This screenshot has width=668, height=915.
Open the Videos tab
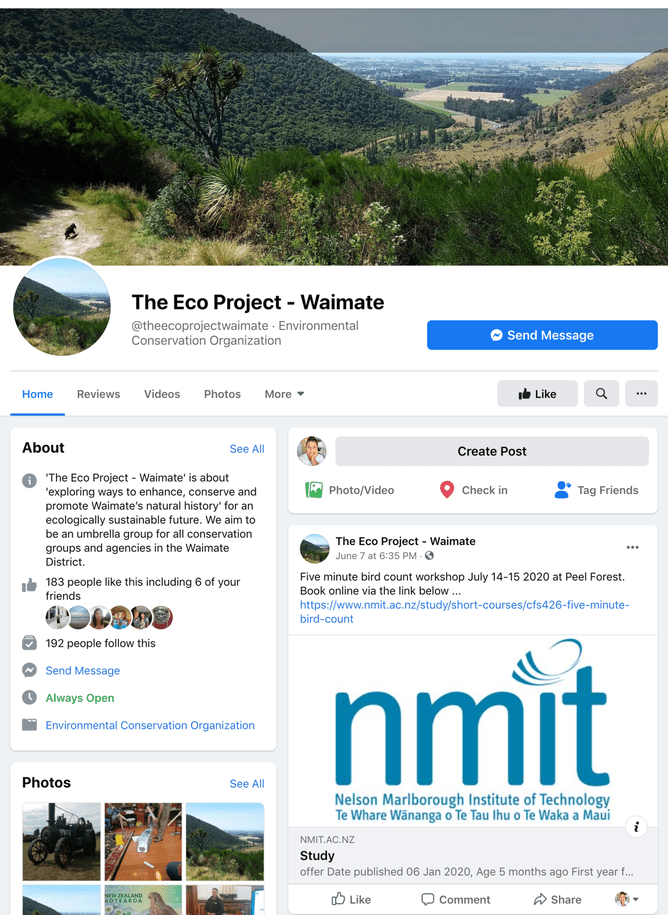tap(162, 394)
